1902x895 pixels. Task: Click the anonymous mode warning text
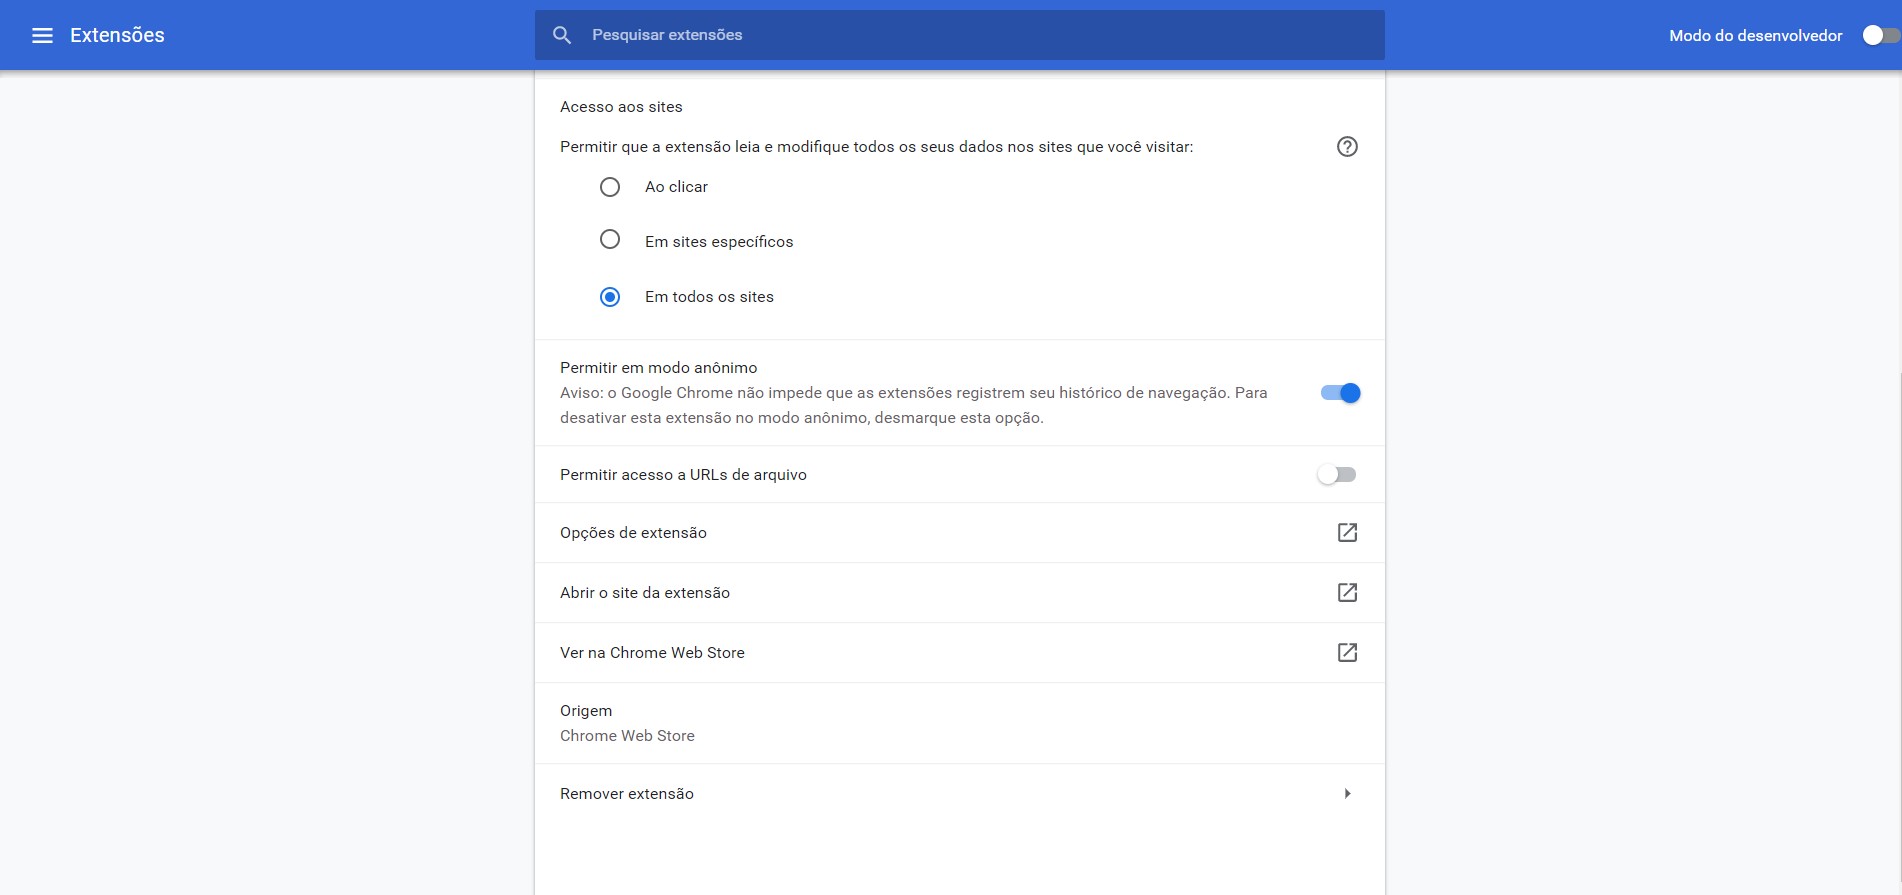914,405
